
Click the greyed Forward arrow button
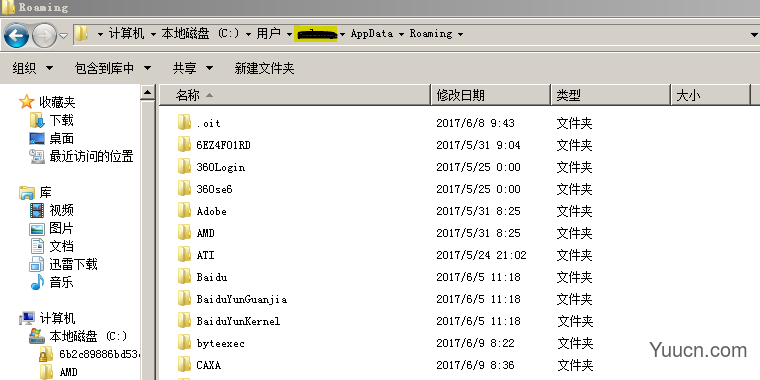[x=44, y=35]
